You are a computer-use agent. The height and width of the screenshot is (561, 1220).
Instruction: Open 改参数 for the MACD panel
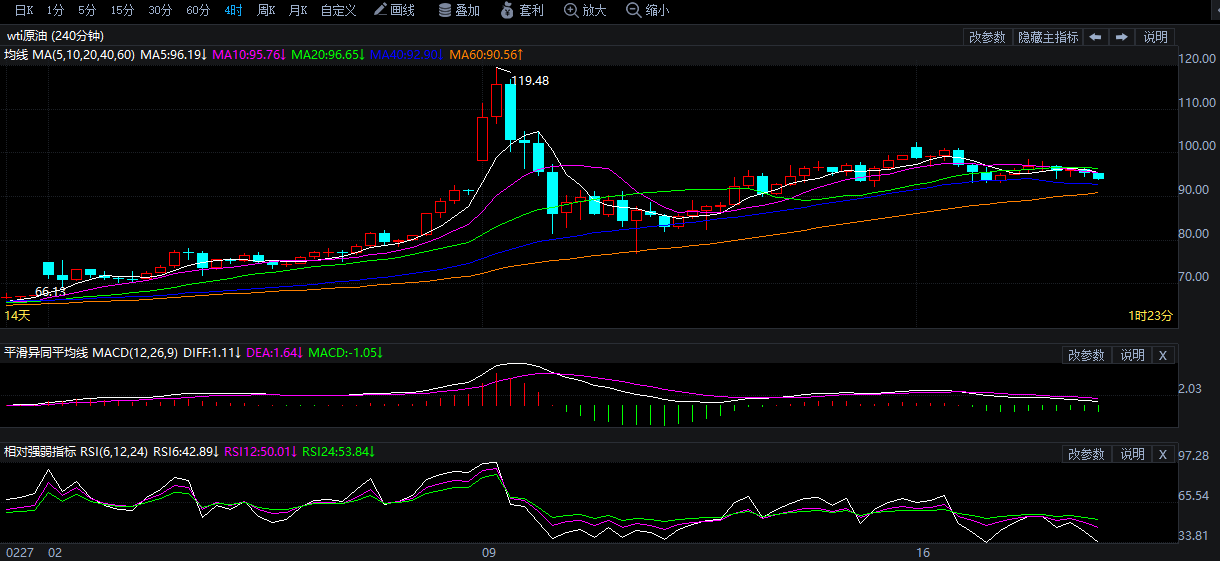(1086, 355)
